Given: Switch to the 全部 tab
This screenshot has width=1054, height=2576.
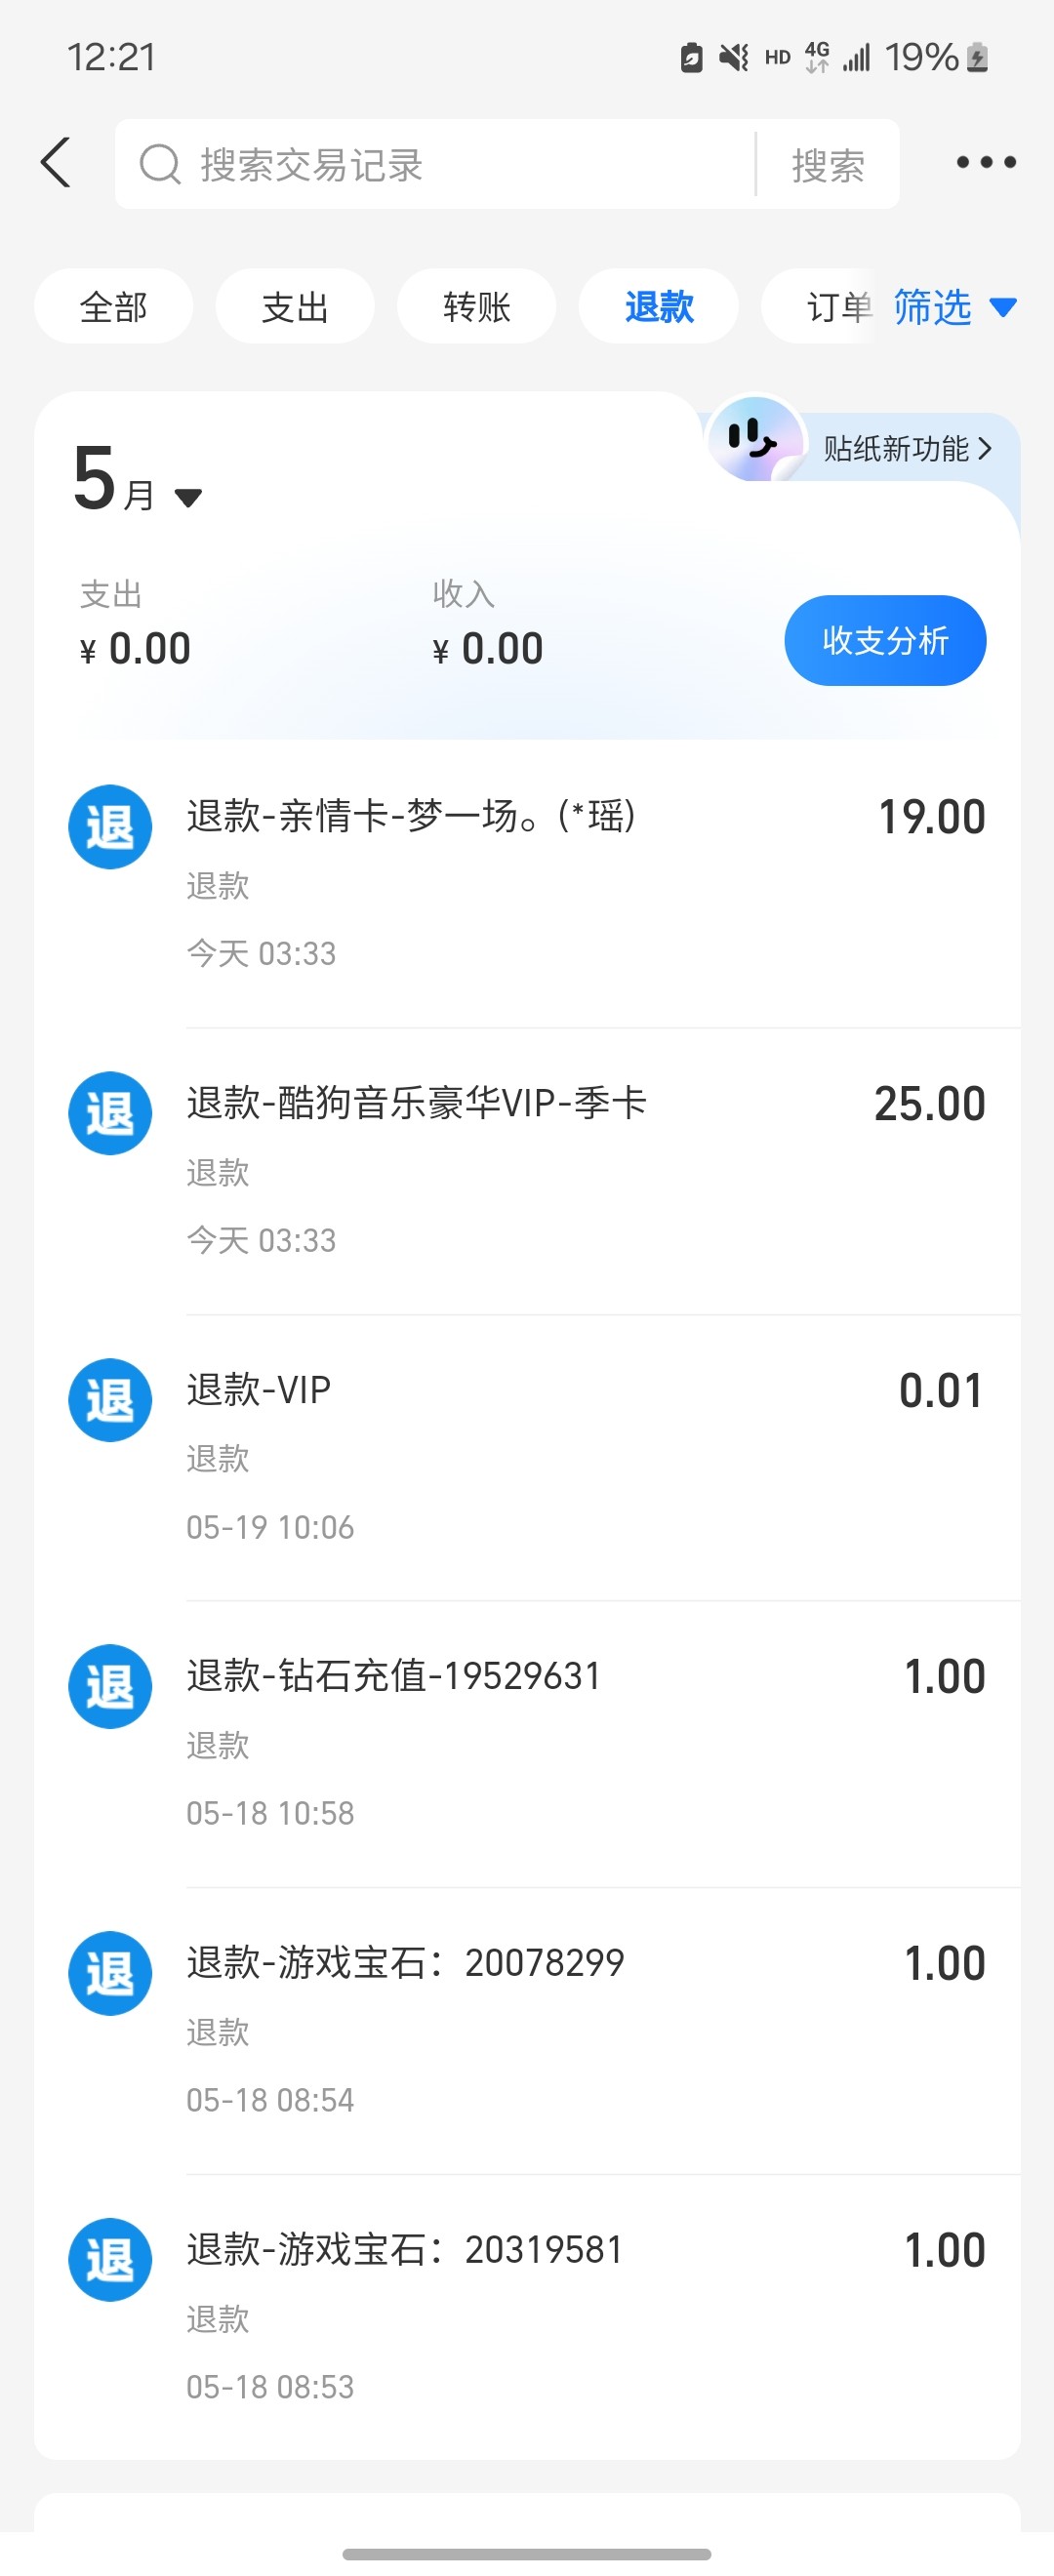Looking at the screenshot, I should pos(113,307).
